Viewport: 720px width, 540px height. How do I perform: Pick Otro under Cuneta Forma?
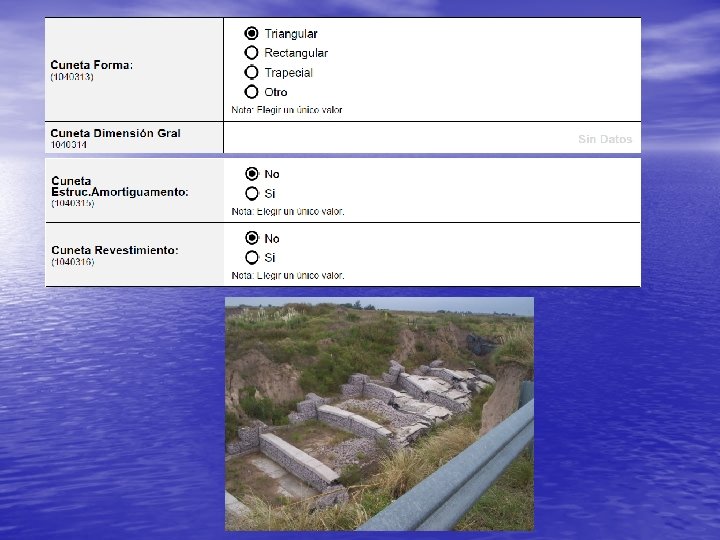click(251, 92)
